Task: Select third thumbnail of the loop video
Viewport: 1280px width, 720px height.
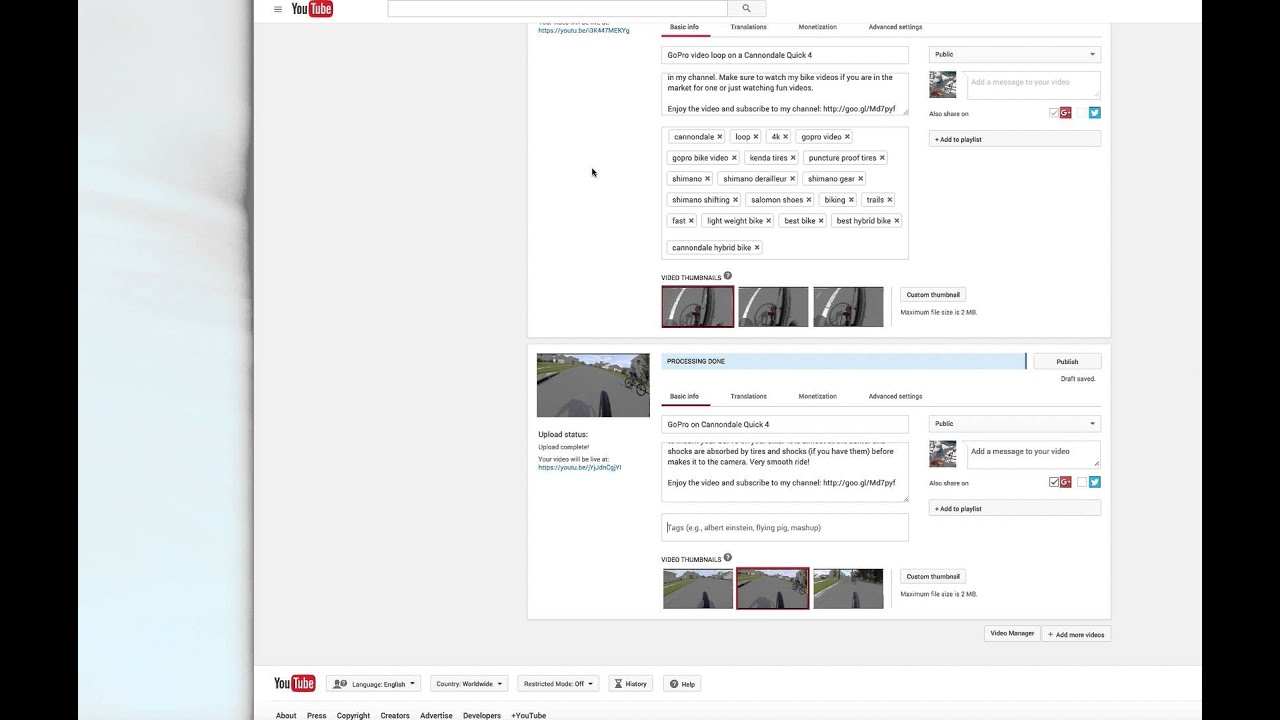Action: pyautogui.click(x=848, y=307)
